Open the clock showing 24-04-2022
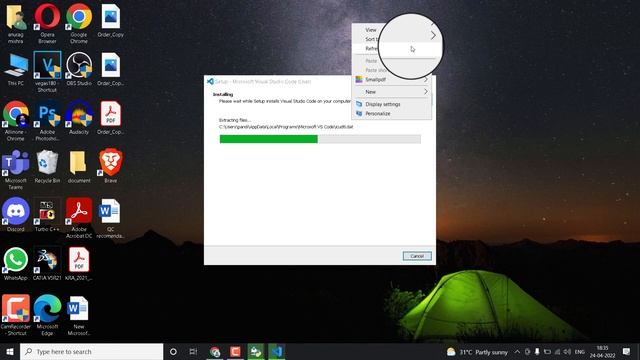640x360 pixels. (x=602, y=352)
